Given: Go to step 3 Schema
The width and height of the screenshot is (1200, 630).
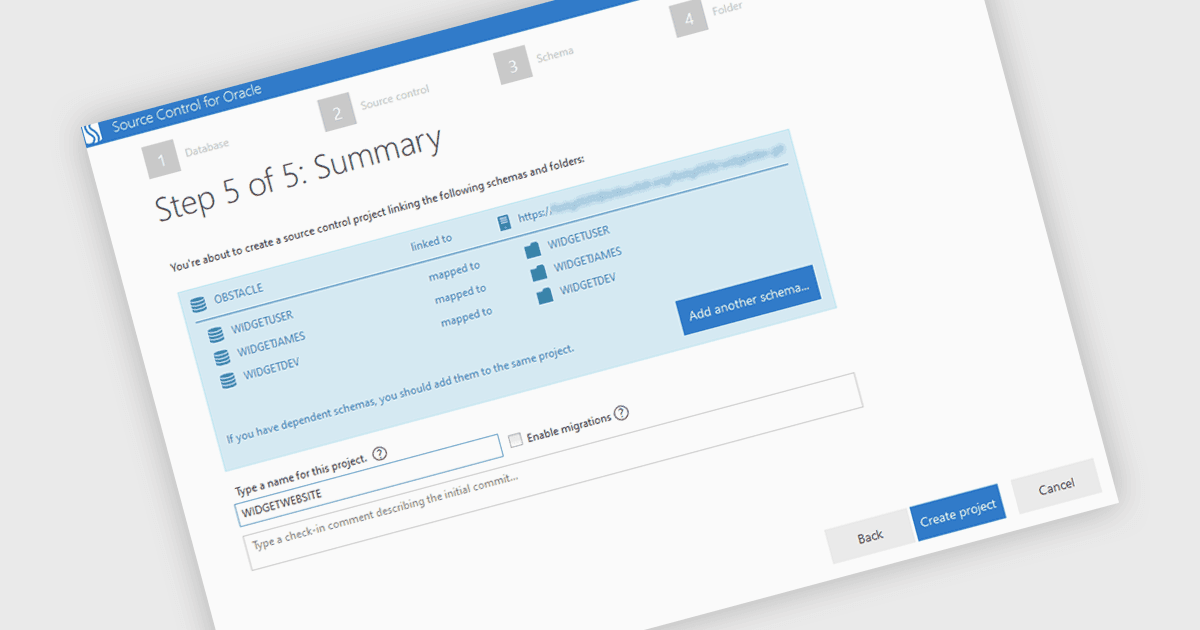Looking at the screenshot, I should pos(512,67).
